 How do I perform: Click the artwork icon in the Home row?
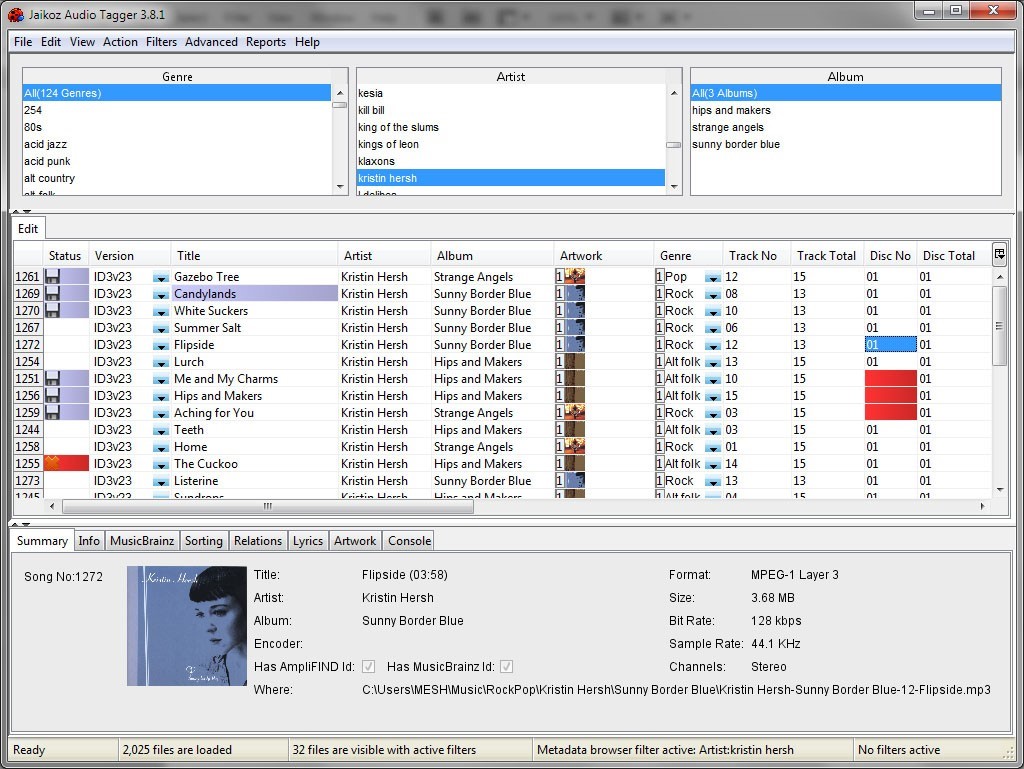pyautogui.click(x=573, y=447)
